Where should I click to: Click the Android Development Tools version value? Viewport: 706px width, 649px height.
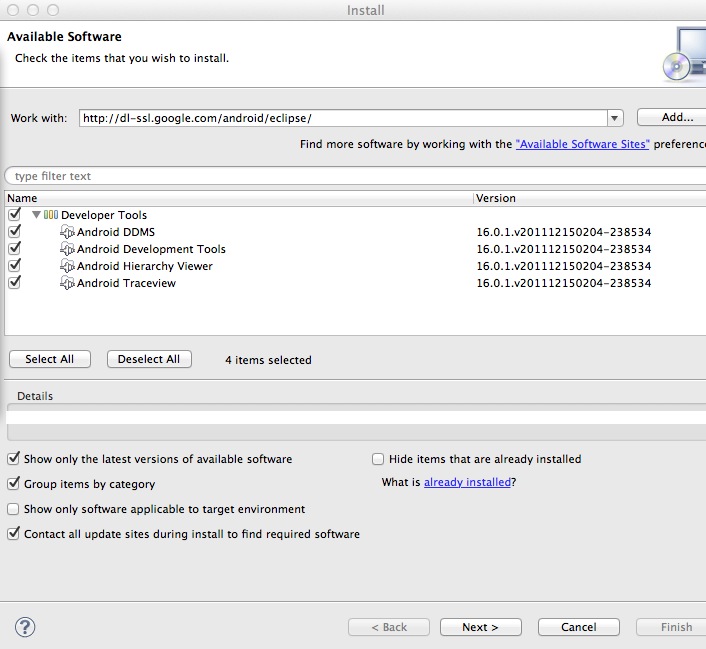point(564,249)
